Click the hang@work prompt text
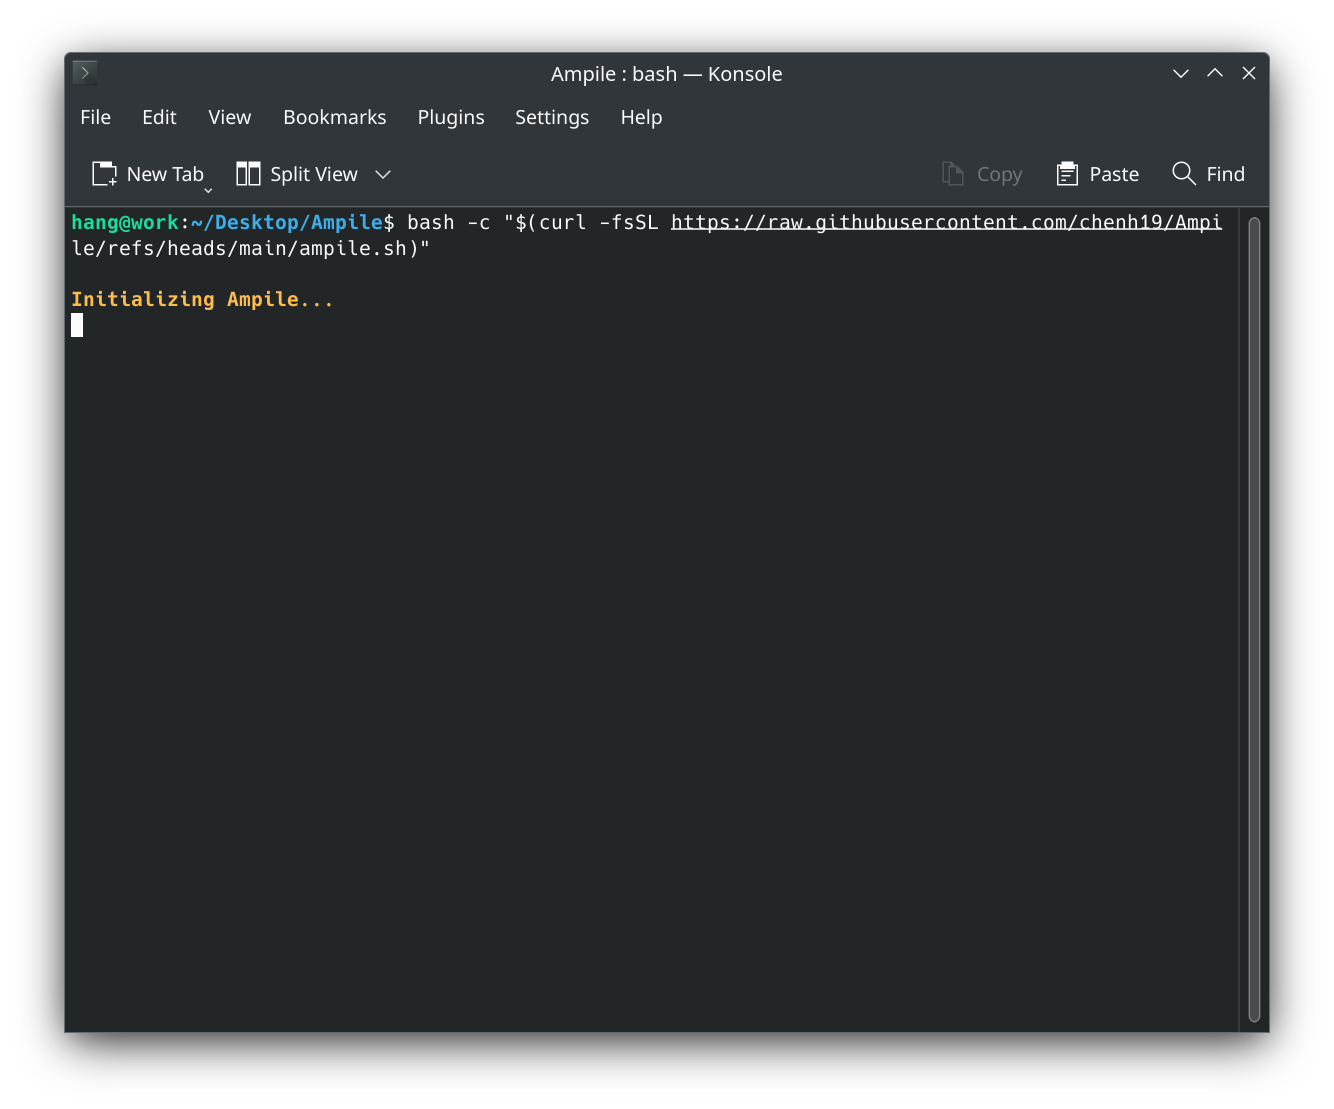The height and width of the screenshot is (1109, 1334). 125,222
